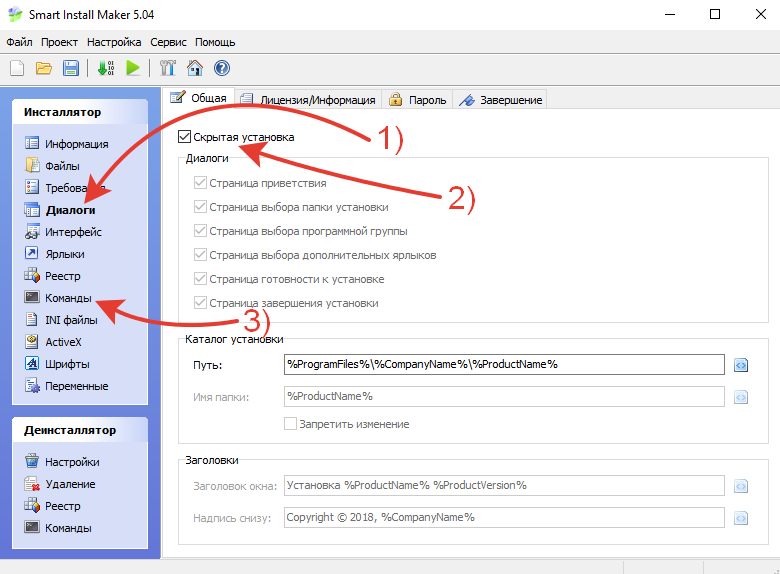Click the Smart Install Maker title icon
This screenshot has height=574, width=780.
[x=15, y=14]
